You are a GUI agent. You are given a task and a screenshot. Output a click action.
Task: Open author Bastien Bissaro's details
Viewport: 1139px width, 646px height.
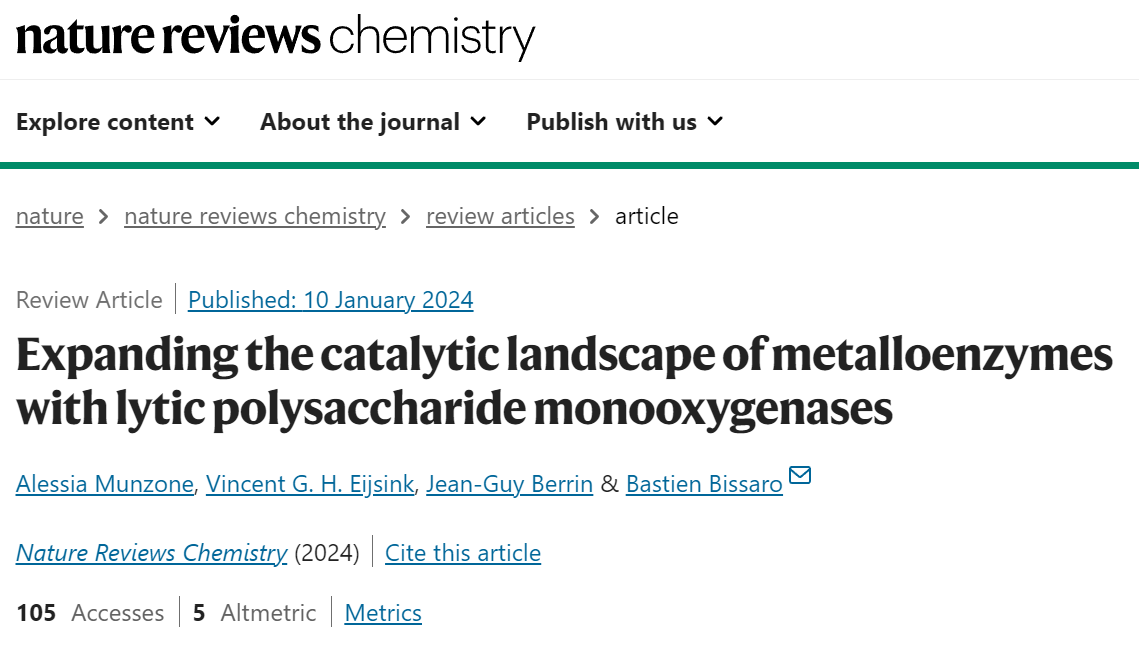click(x=705, y=484)
